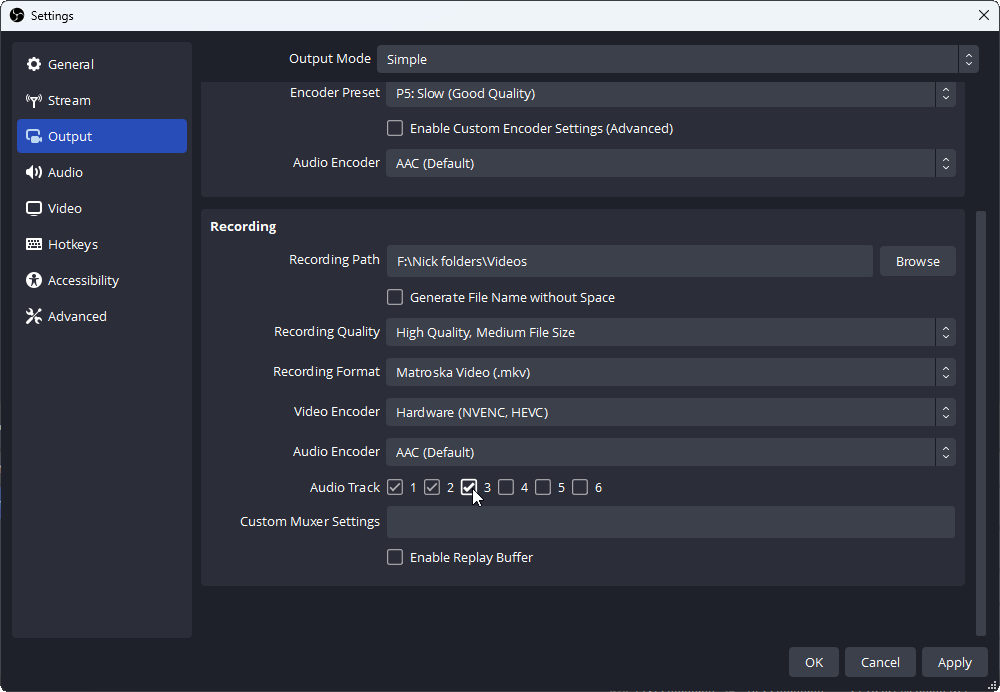Toggle the Enable Replay Buffer checkbox
The width and height of the screenshot is (1000, 692).
coord(395,558)
